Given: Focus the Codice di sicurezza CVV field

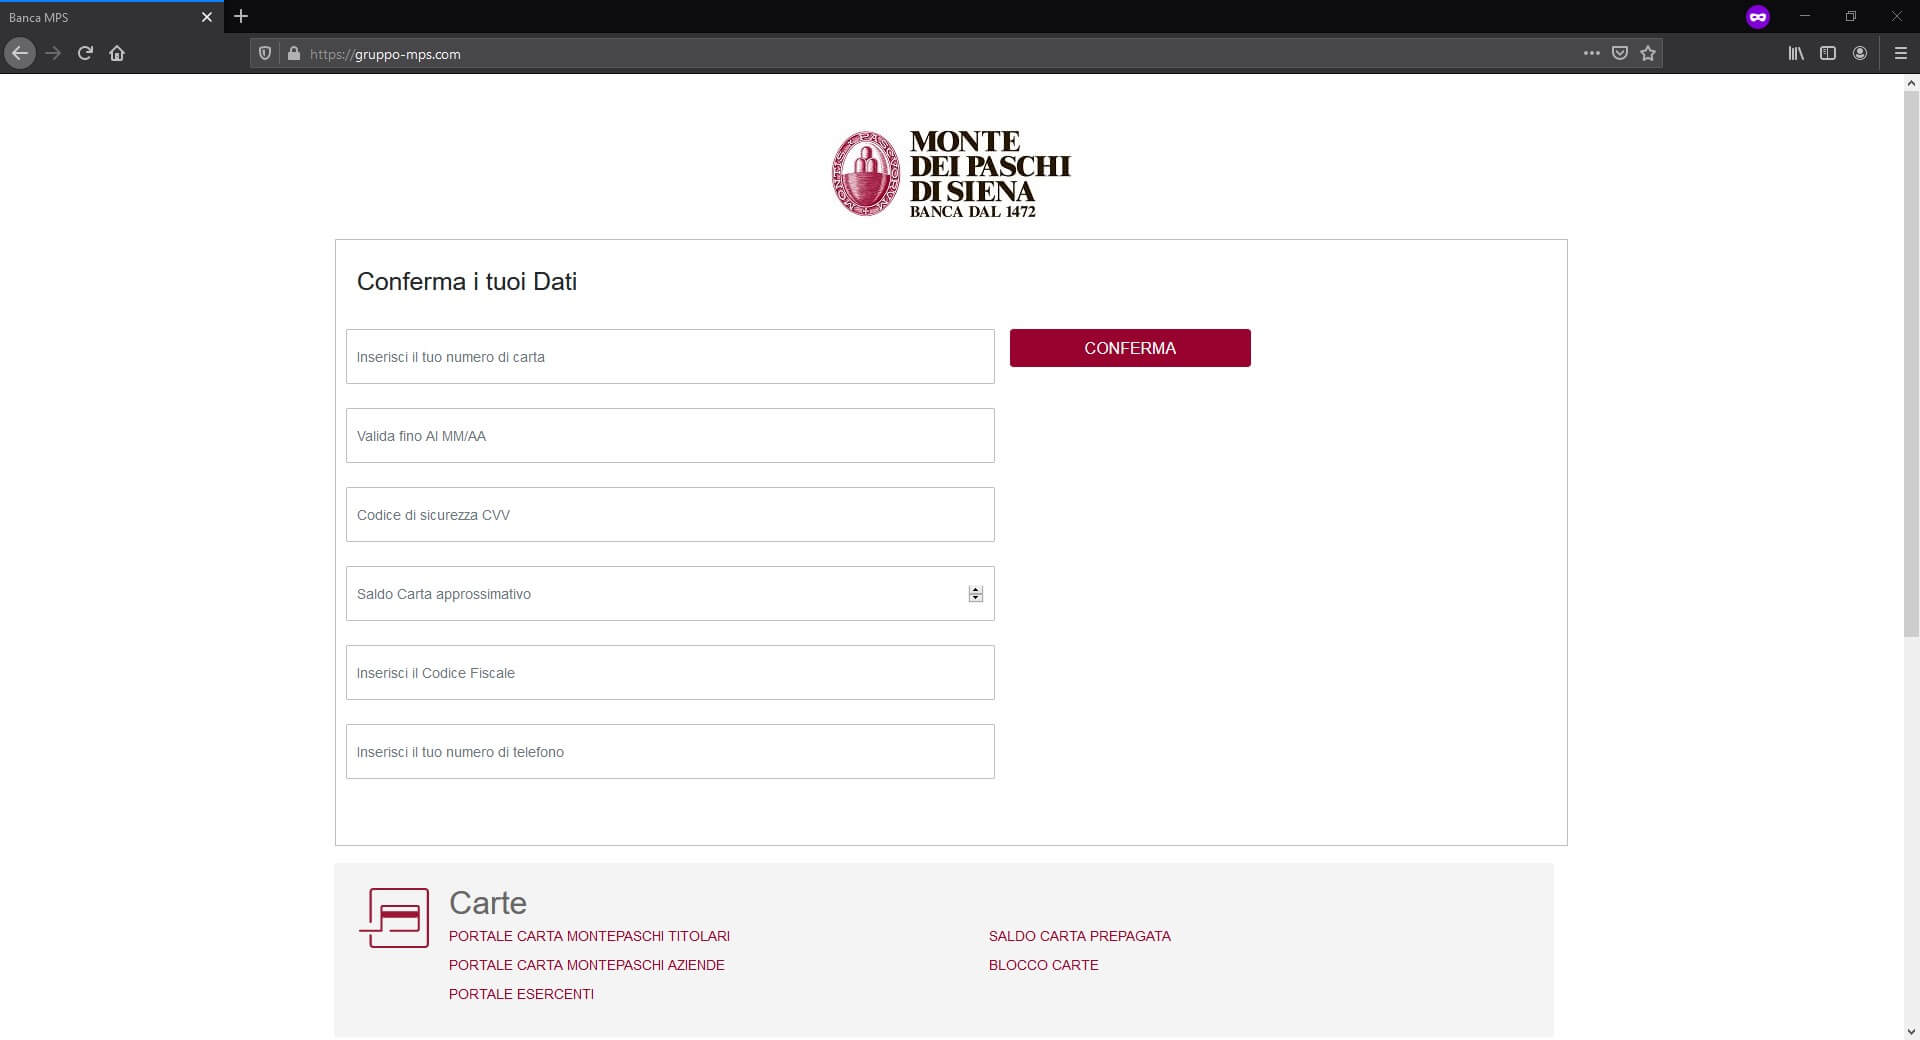Looking at the screenshot, I should 670,515.
